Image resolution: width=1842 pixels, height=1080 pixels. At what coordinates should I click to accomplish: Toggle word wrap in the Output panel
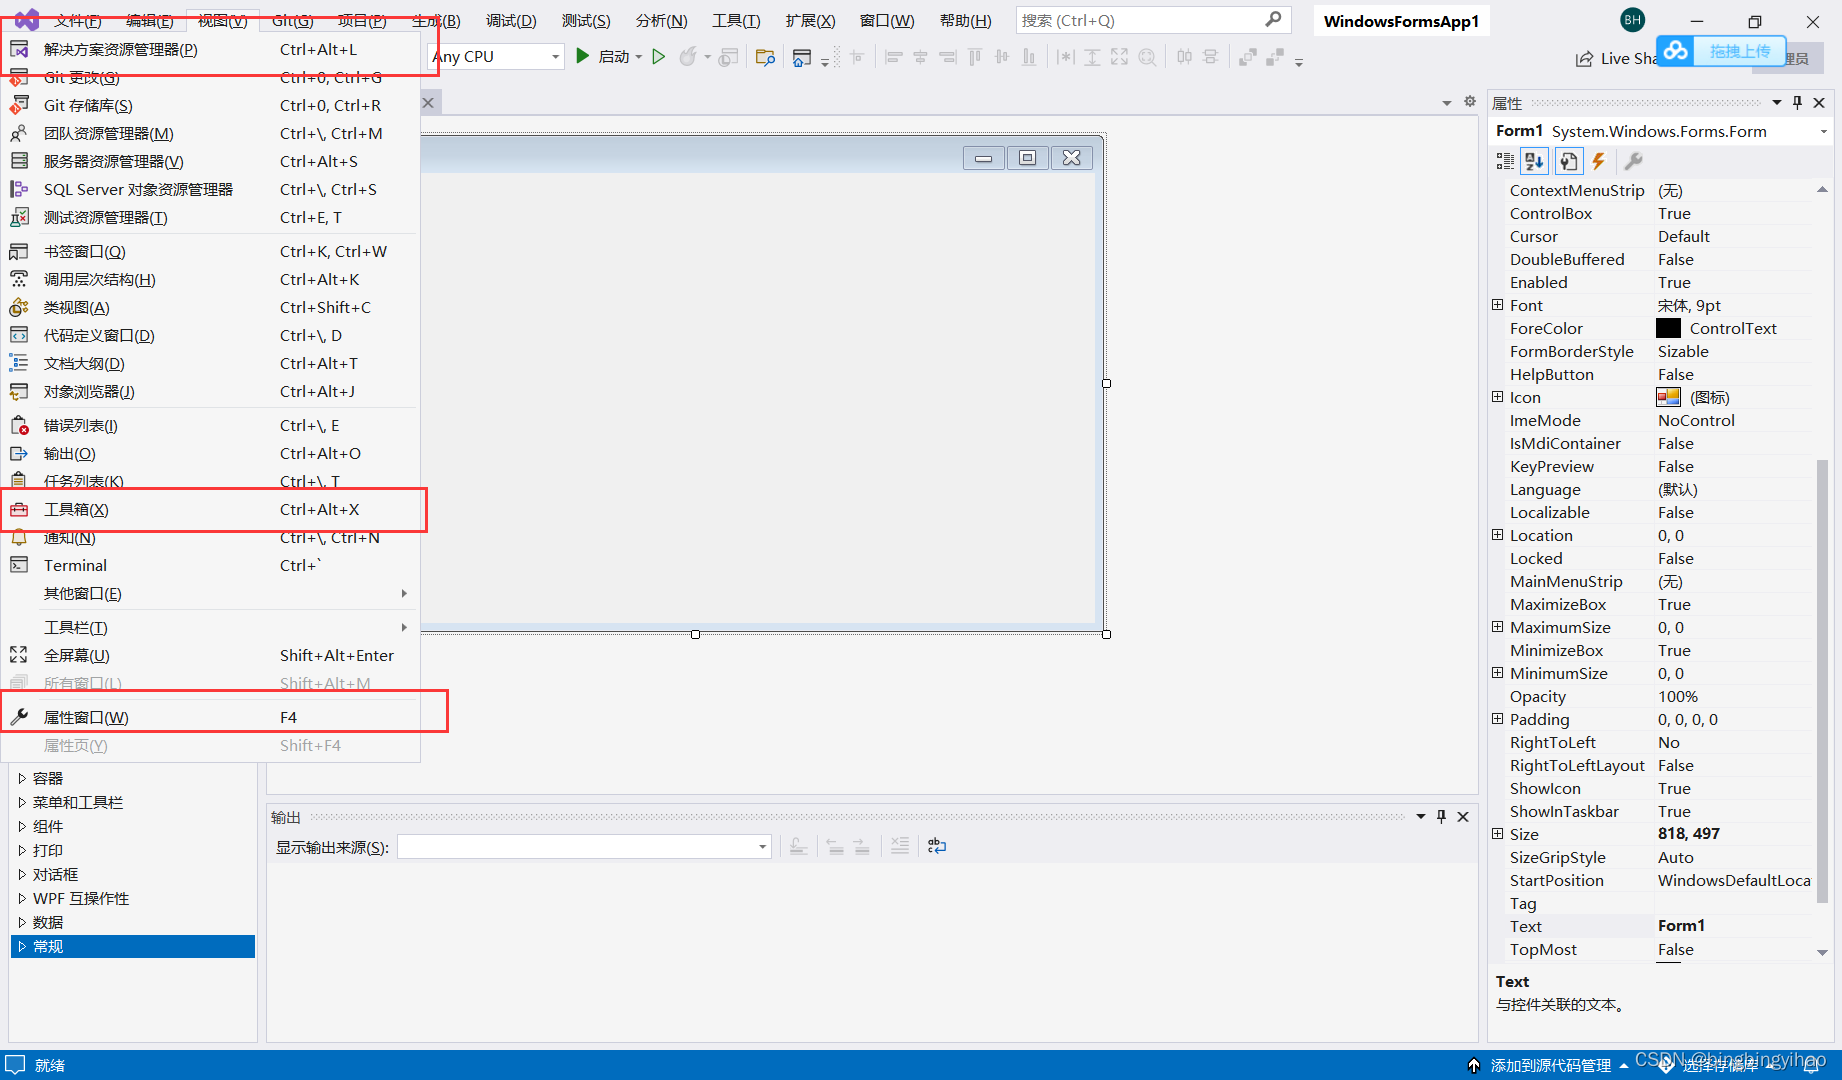click(x=937, y=846)
